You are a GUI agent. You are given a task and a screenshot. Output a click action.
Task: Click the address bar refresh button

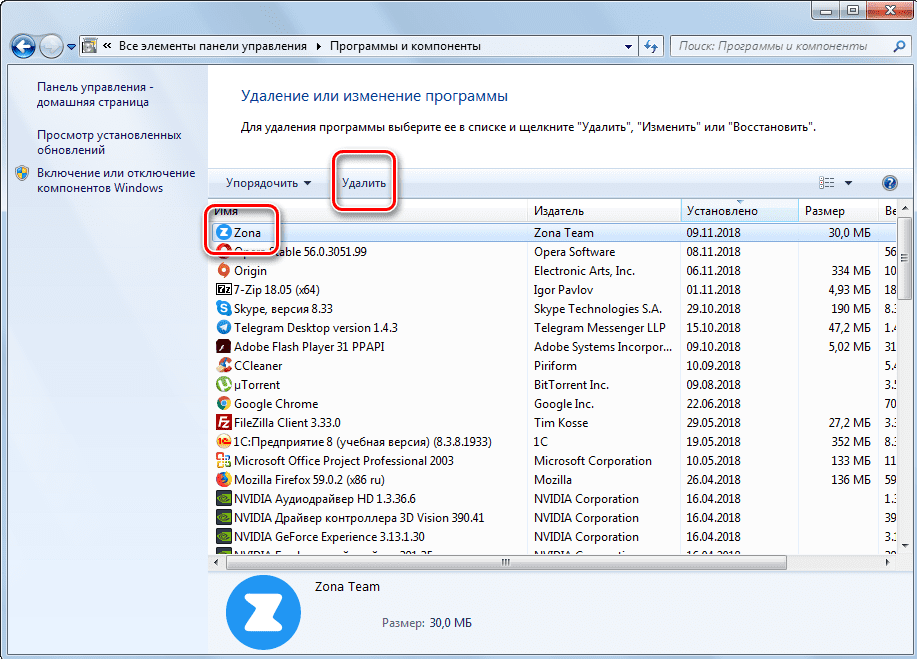tap(651, 46)
